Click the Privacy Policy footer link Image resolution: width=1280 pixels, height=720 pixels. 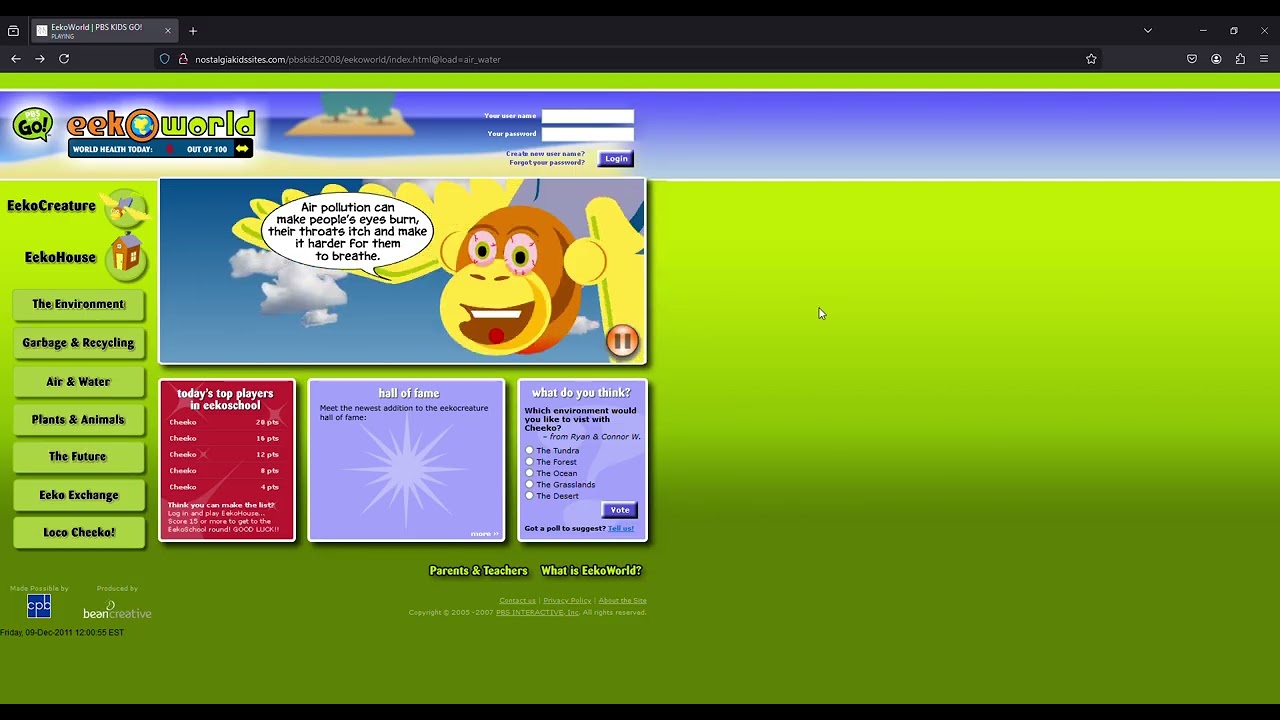click(x=567, y=601)
